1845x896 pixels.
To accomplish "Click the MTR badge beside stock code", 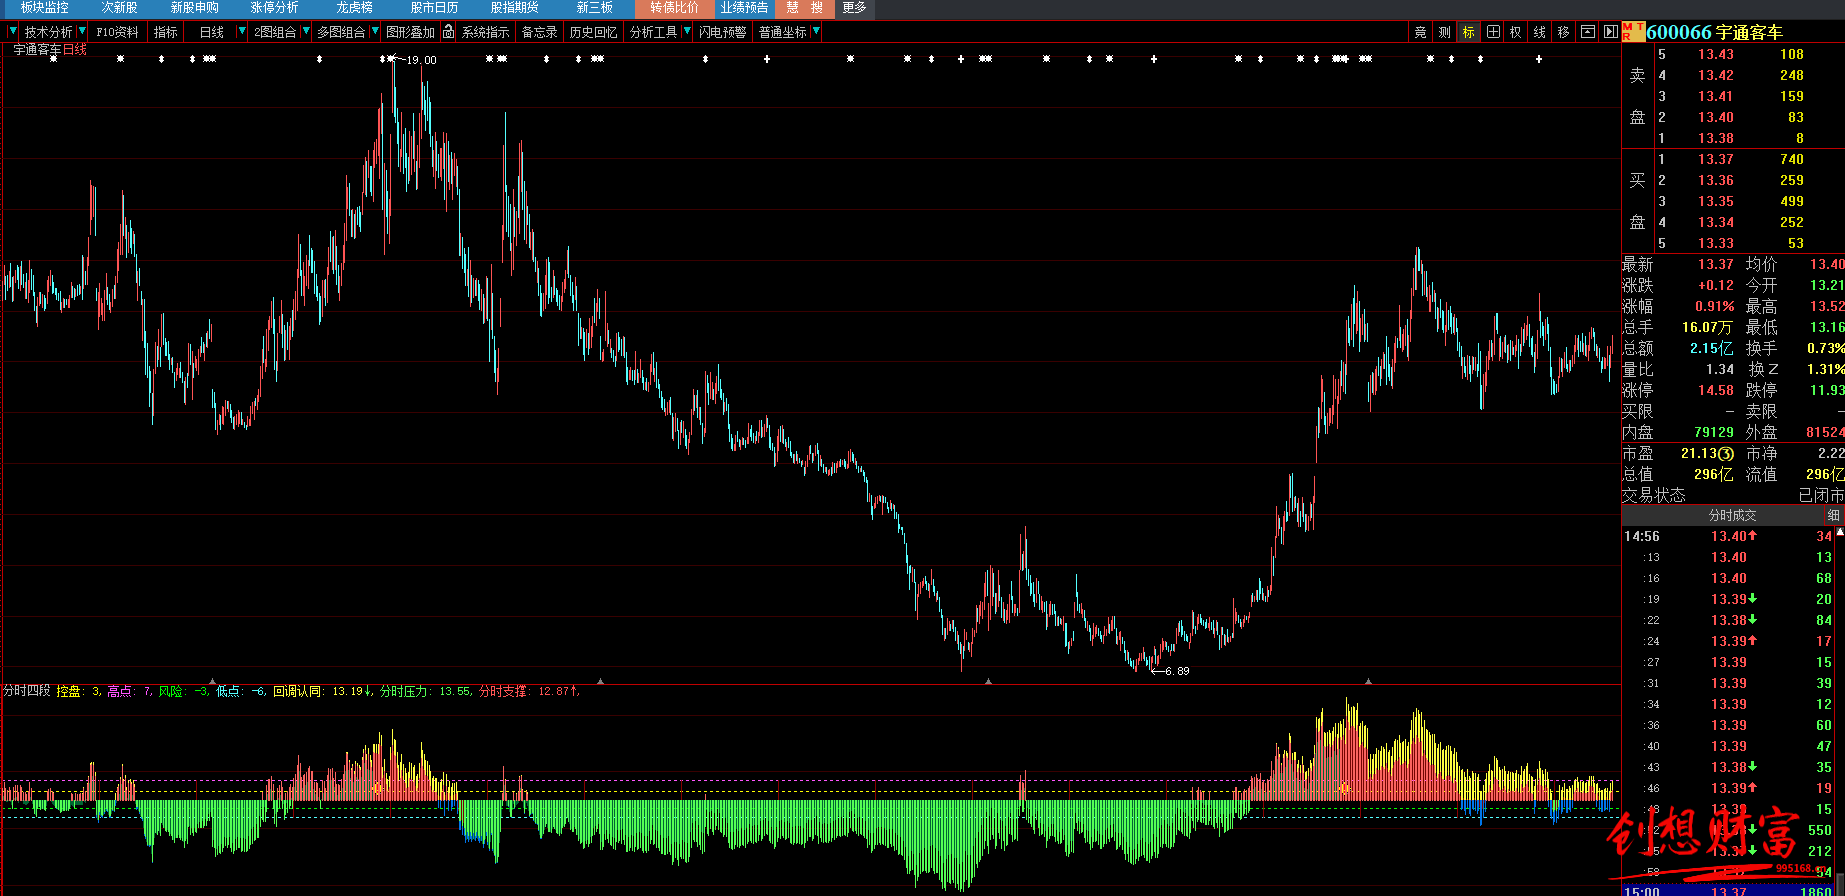I will pos(1633,32).
